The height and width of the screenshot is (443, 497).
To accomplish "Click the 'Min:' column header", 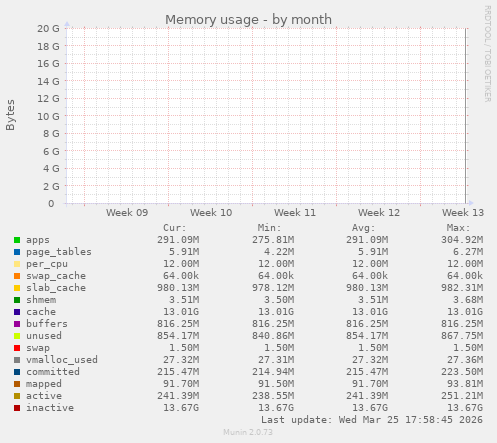I will pos(269,228).
